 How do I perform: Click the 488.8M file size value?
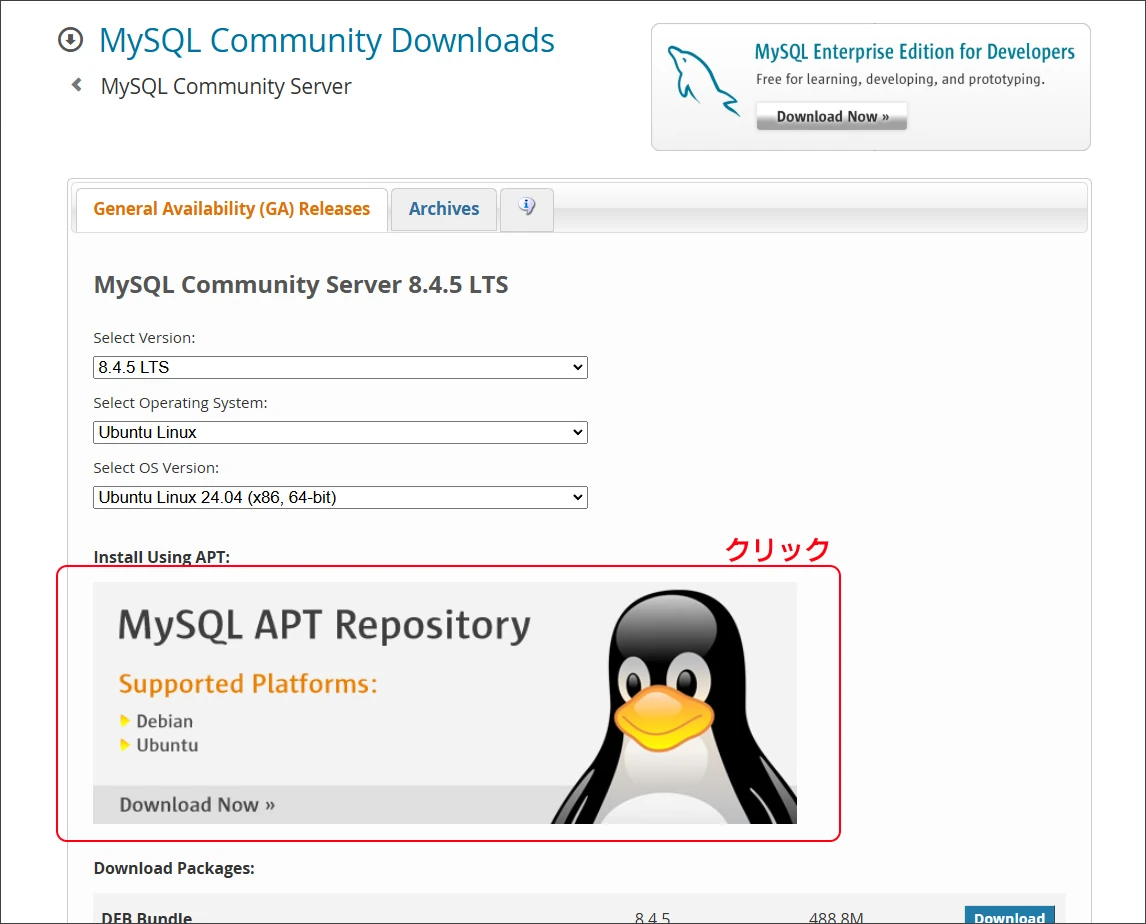(836, 917)
